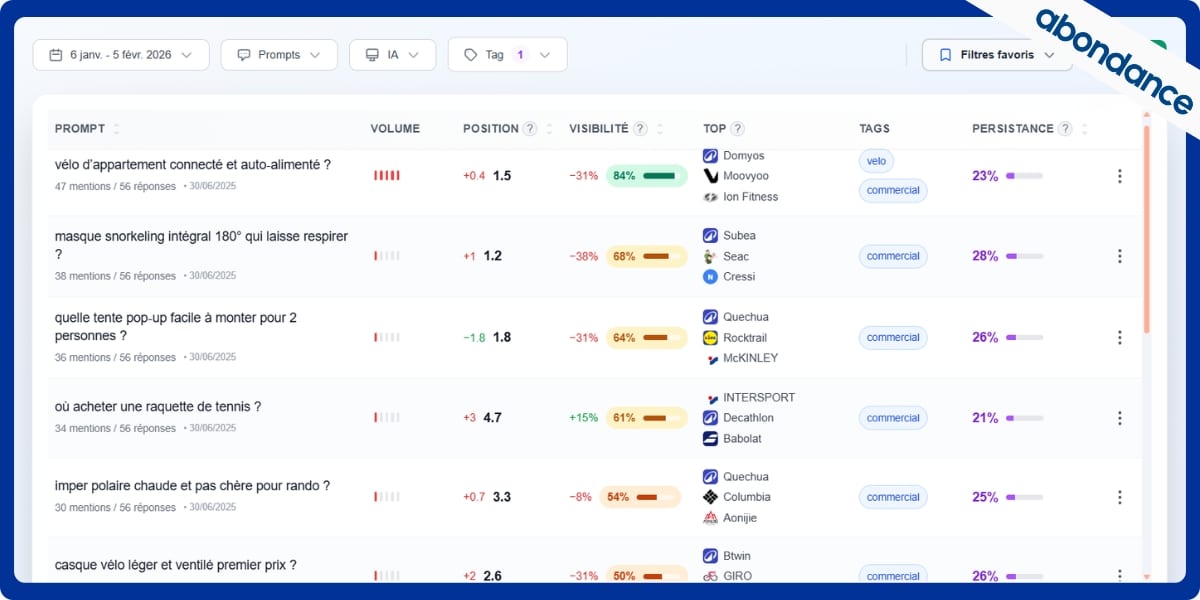
Task: Expand the Tag filter dropdown
Action: [507, 55]
